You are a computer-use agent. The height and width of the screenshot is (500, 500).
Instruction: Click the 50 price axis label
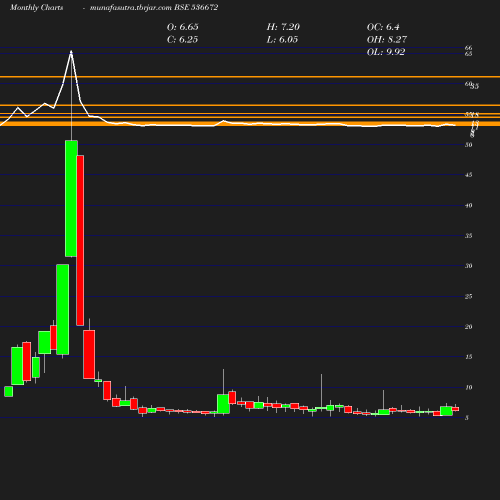click(468, 145)
